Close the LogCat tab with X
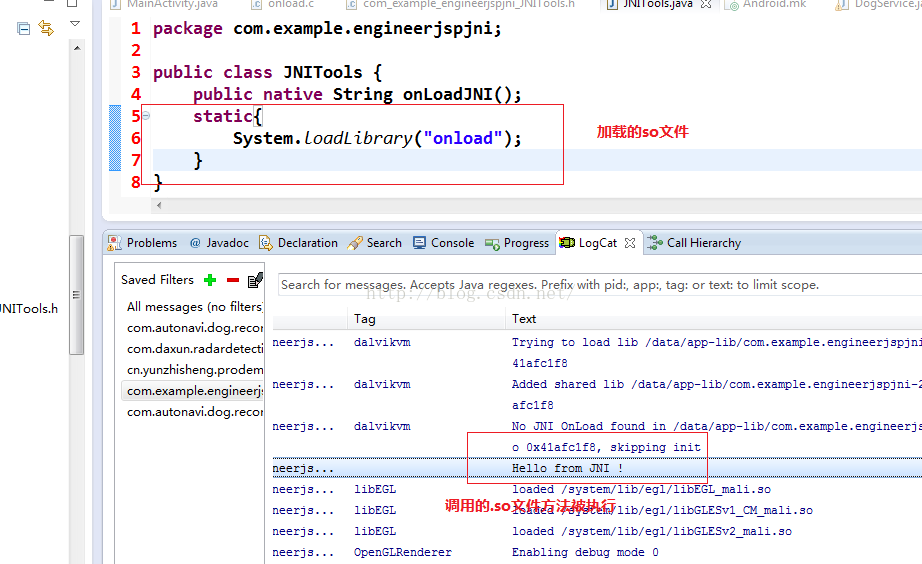Image resolution: width=922 pixels, height=564 pixels. (x=630, y=243)
